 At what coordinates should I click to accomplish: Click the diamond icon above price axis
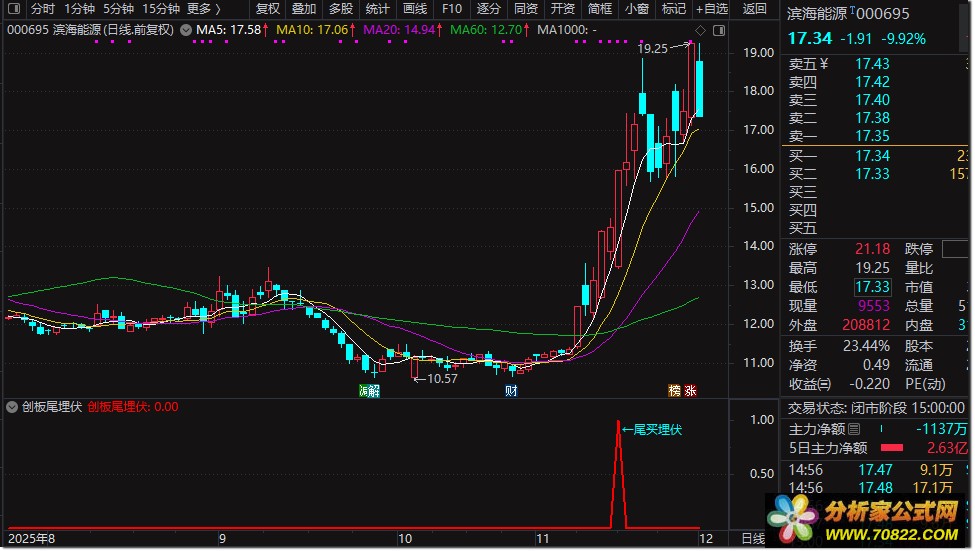(701, 30)
